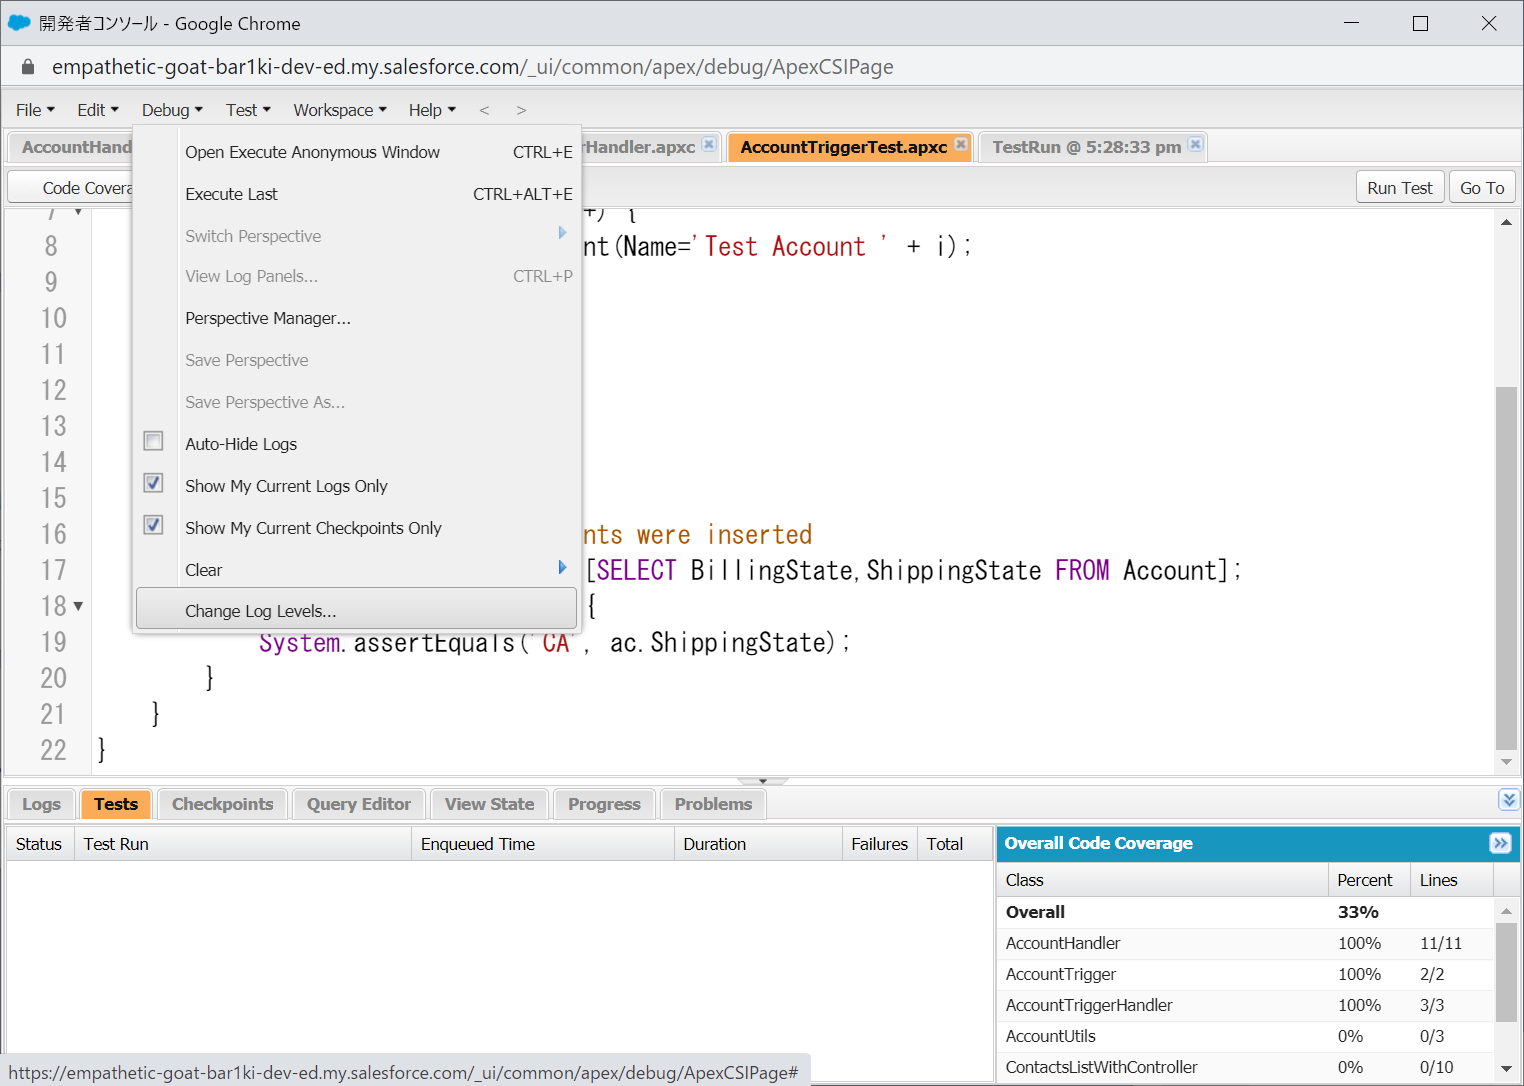Screen dimensions: 1524x1086
Task: Choose Execute Last menu item
Action: pyautogui.click(x=357, y=194)
